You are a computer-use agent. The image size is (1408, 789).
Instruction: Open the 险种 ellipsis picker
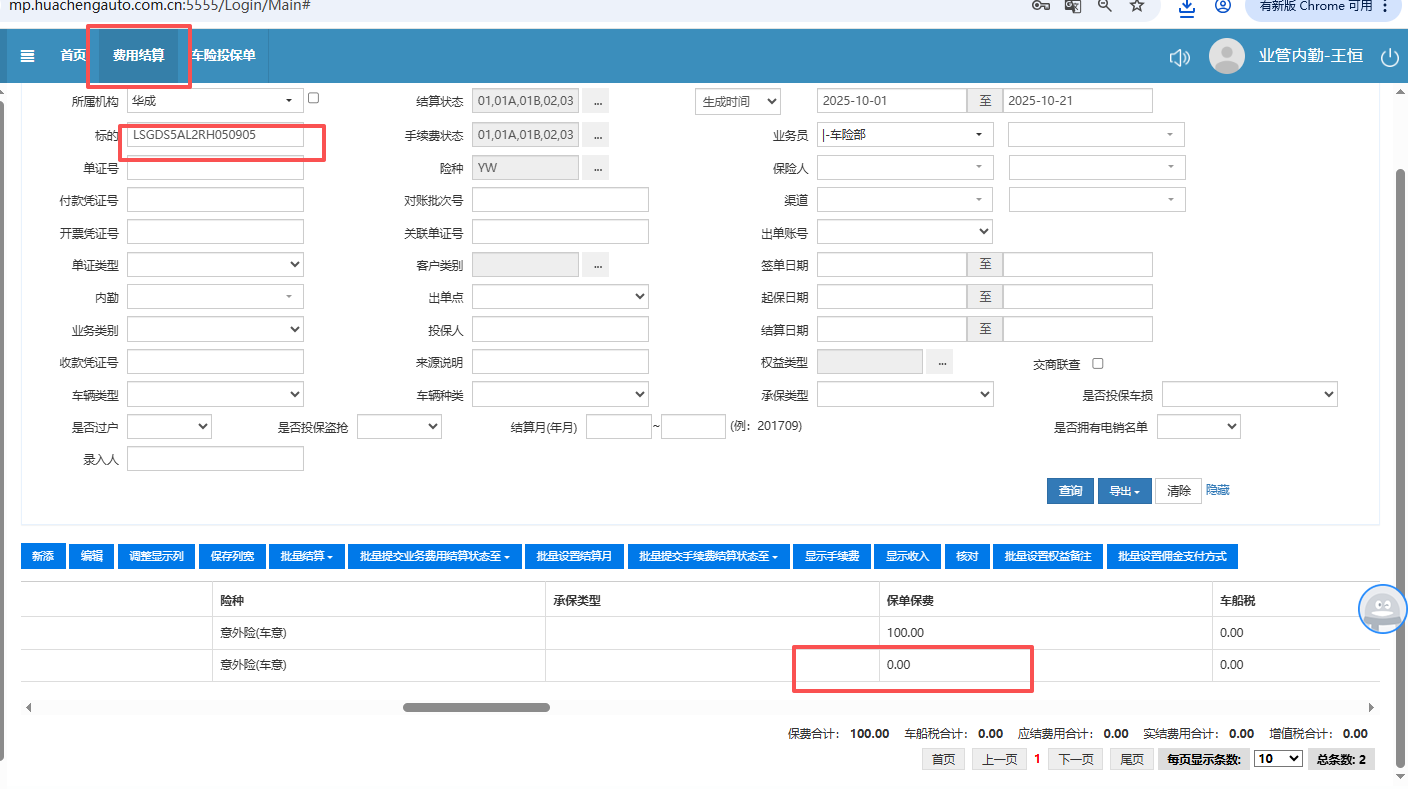point(596,168)
